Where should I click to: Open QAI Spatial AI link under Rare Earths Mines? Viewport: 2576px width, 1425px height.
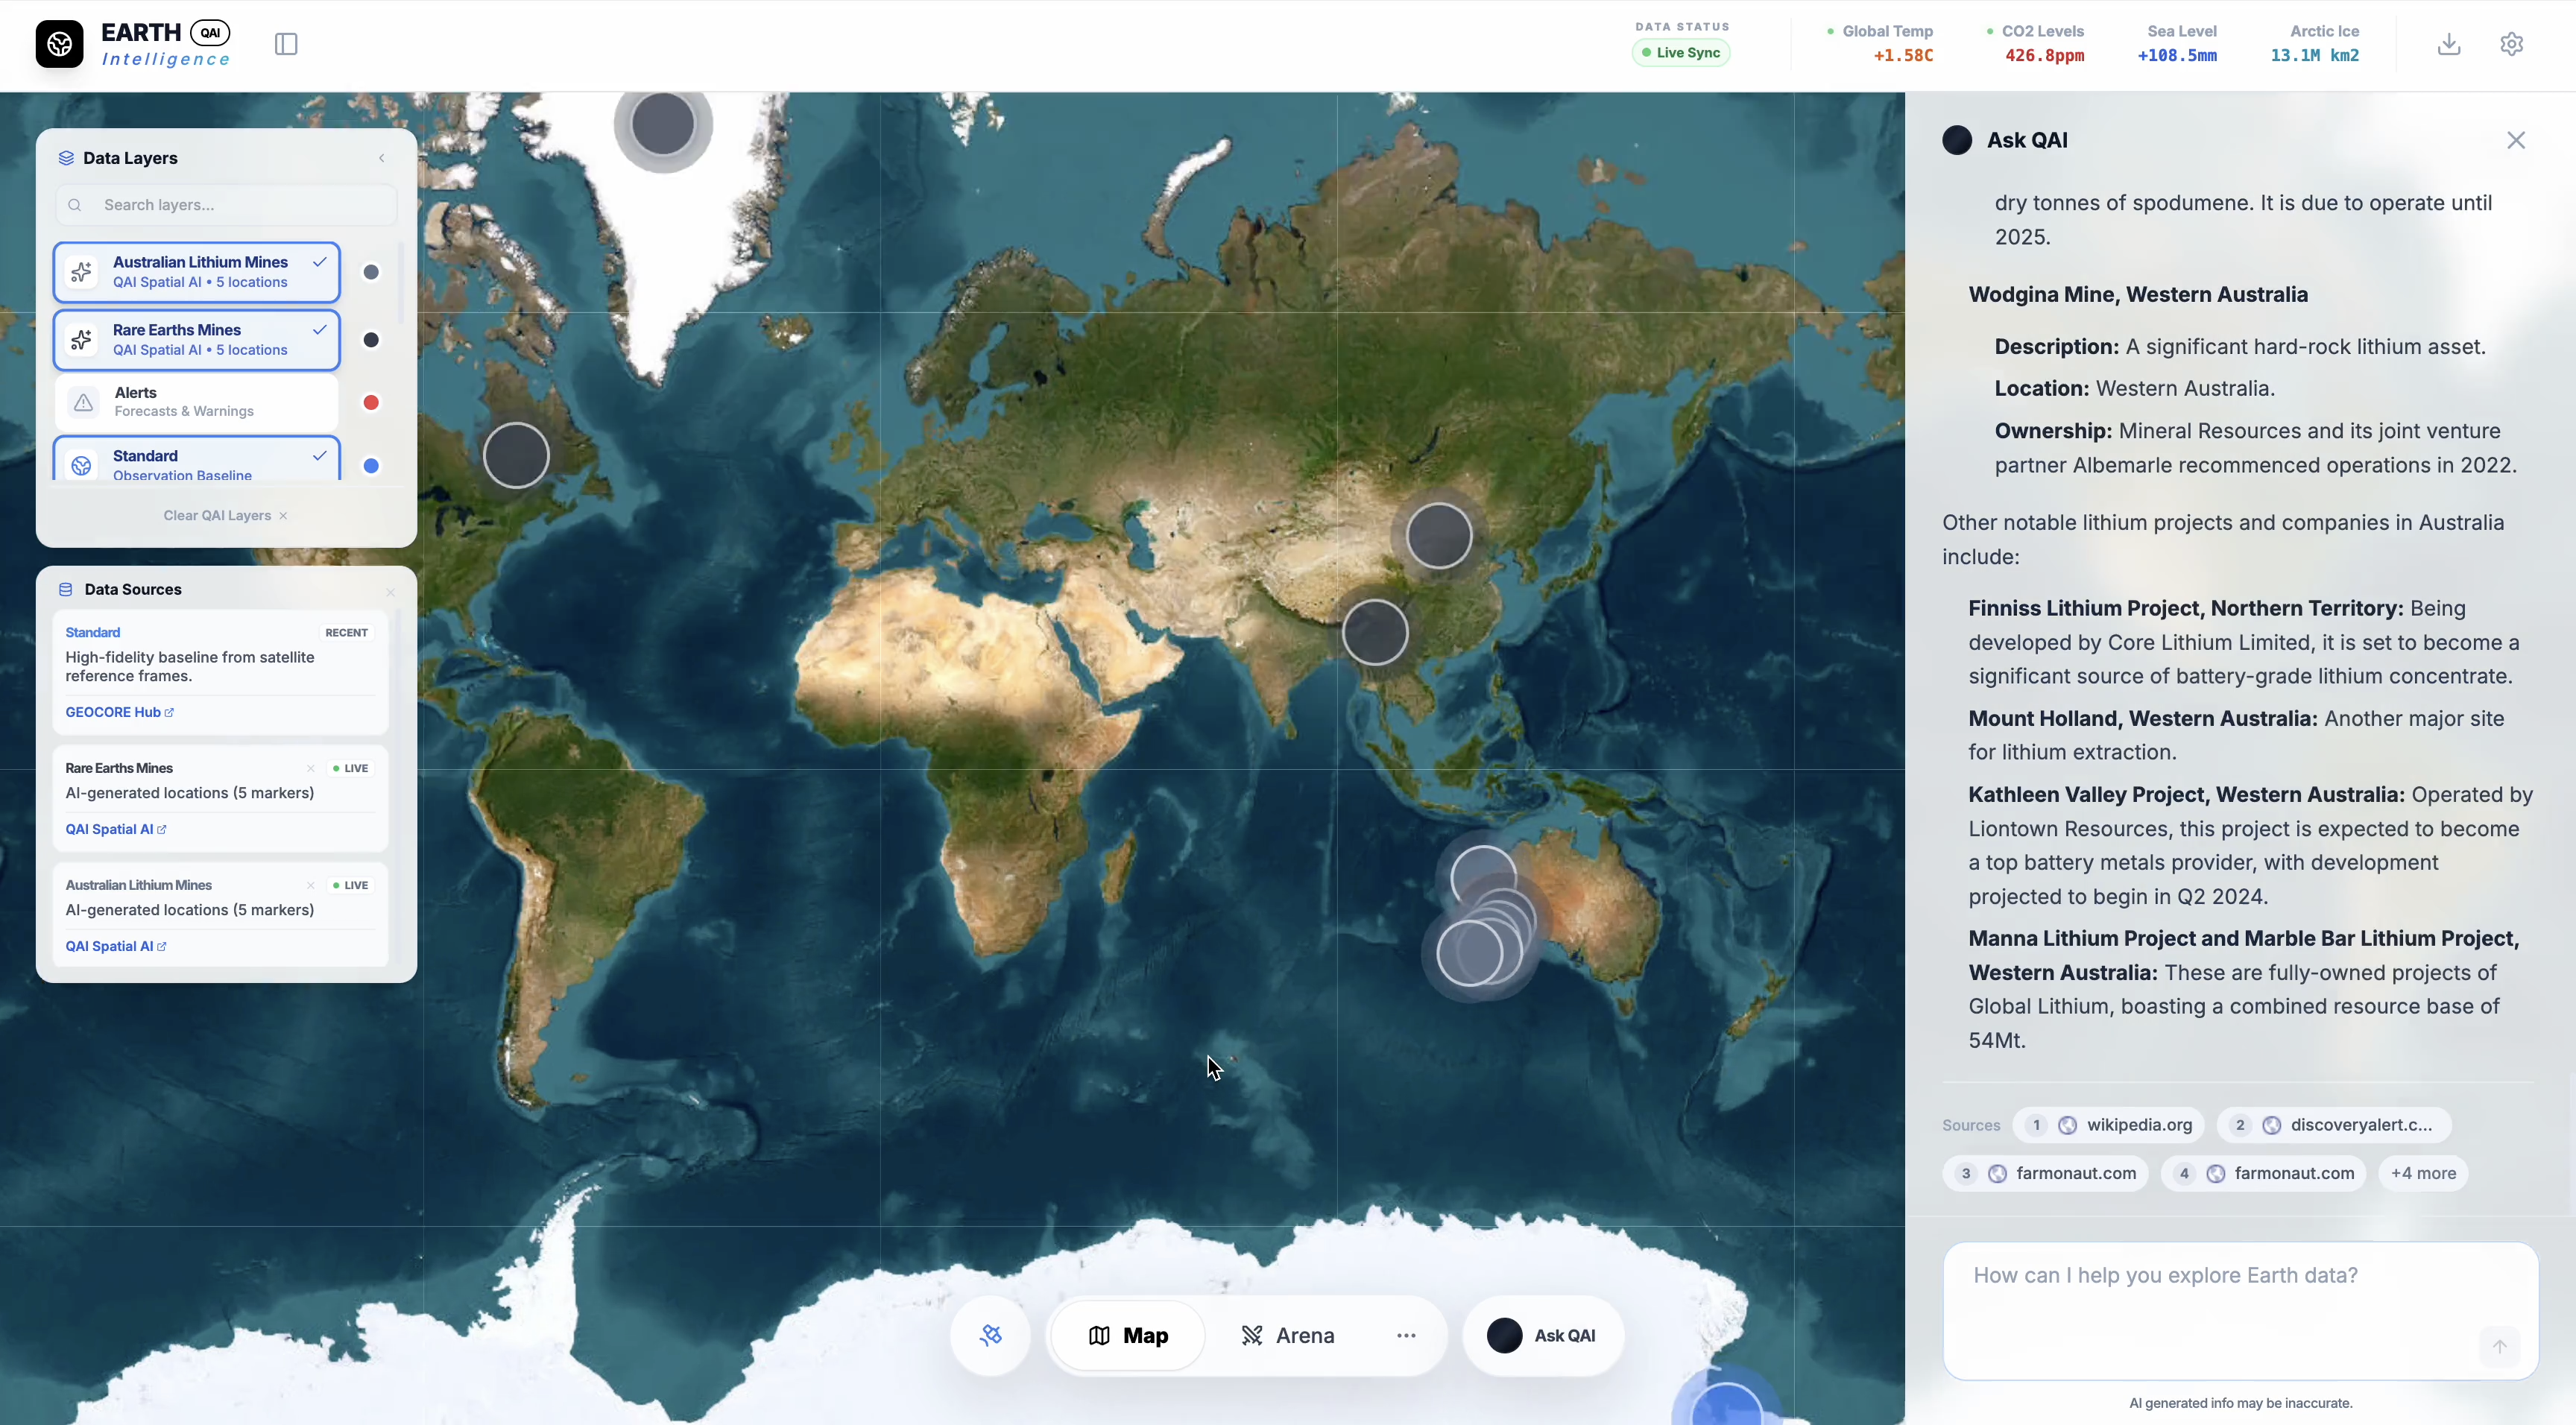[x=116, y=829]
